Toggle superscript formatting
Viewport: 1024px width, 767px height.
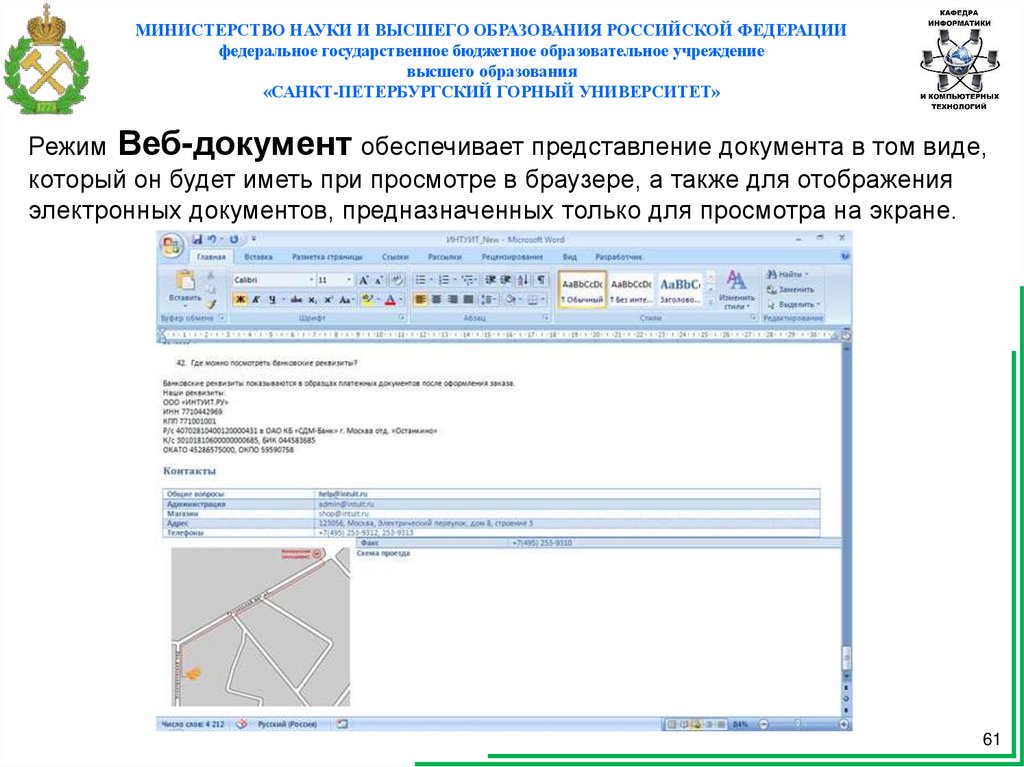pyautogui.click(x=328, y=300)
